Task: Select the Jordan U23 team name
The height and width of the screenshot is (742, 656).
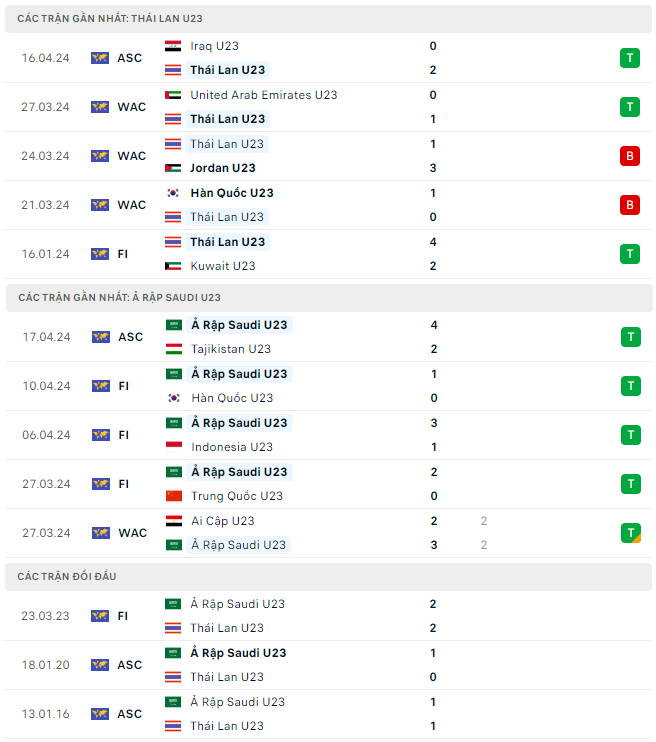Action: tap(222, 168)
